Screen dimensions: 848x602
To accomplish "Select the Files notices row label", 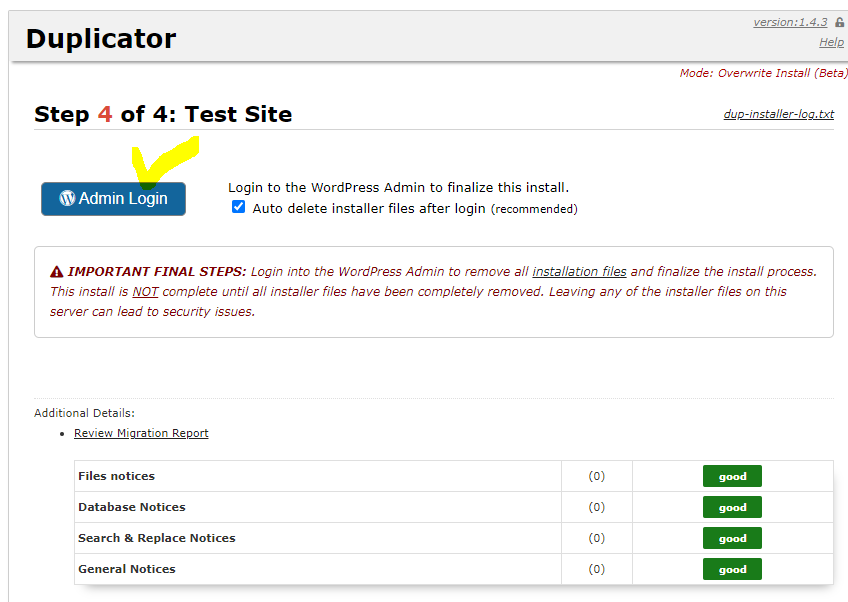I will (116, 476).
